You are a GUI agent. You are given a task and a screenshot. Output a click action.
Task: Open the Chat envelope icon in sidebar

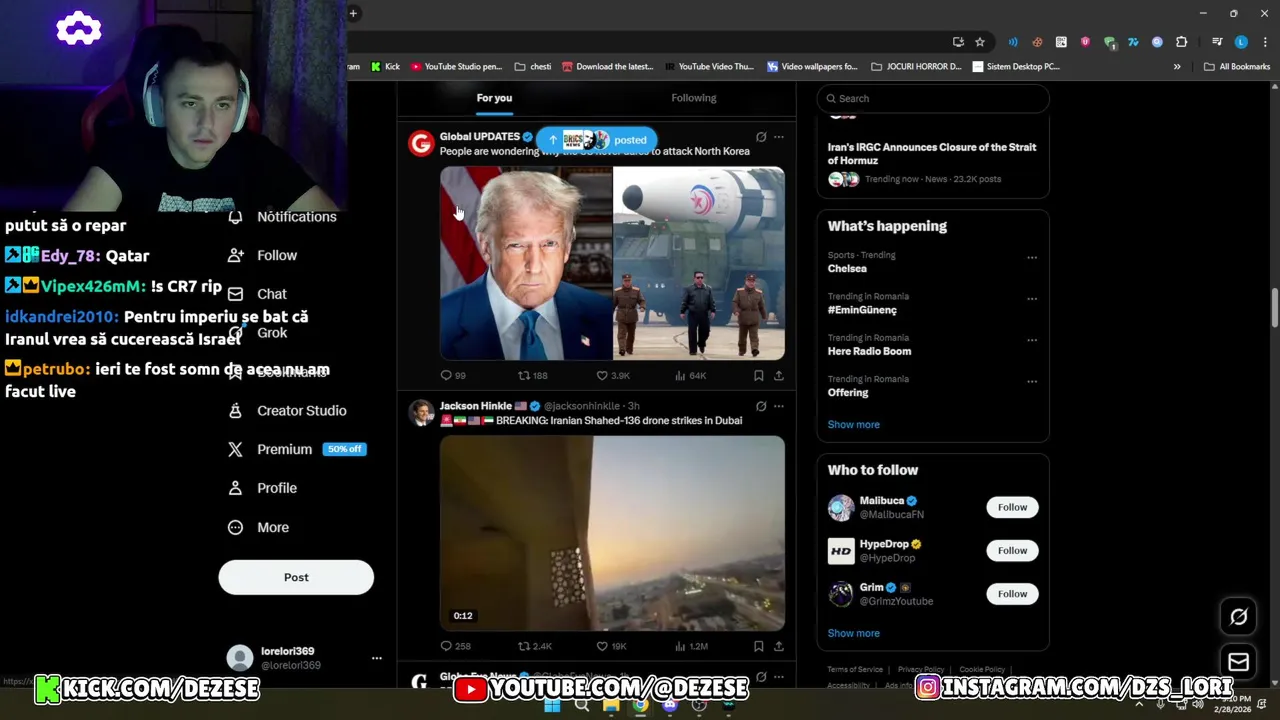pyautogui.click(x=235, y=294)
